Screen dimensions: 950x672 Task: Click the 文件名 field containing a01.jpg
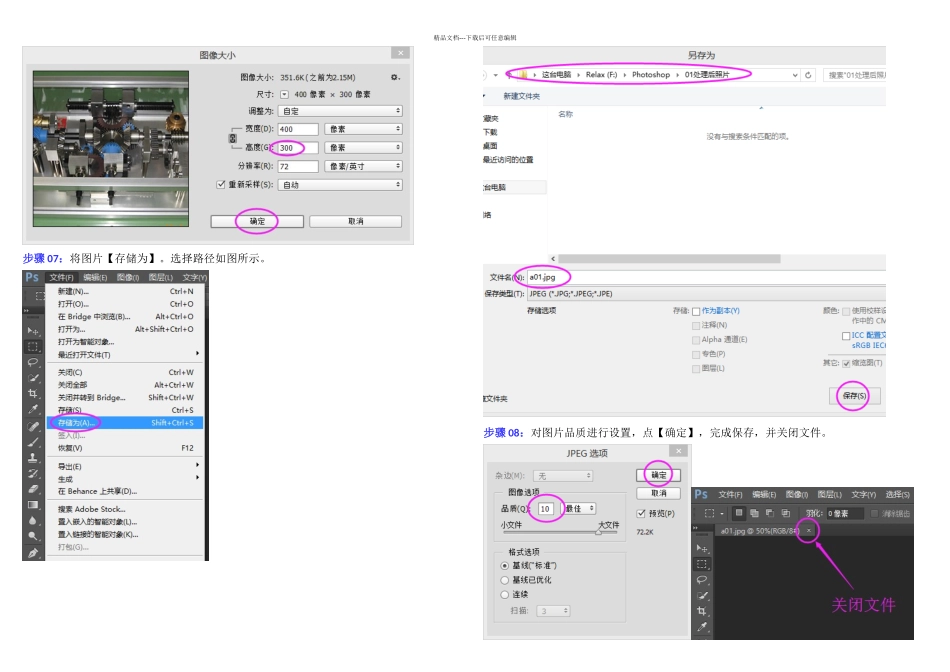[x=706, y=277]
